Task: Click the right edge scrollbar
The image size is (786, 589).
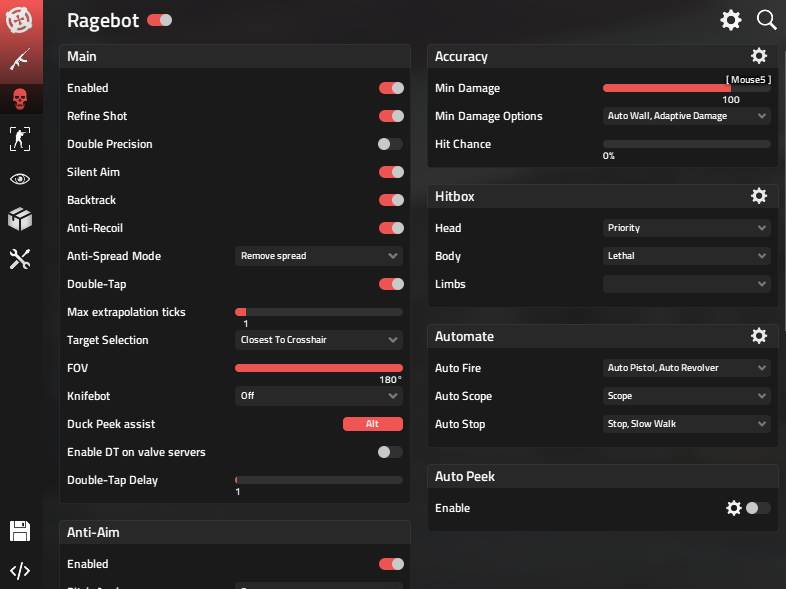Action: pos(783,190)
